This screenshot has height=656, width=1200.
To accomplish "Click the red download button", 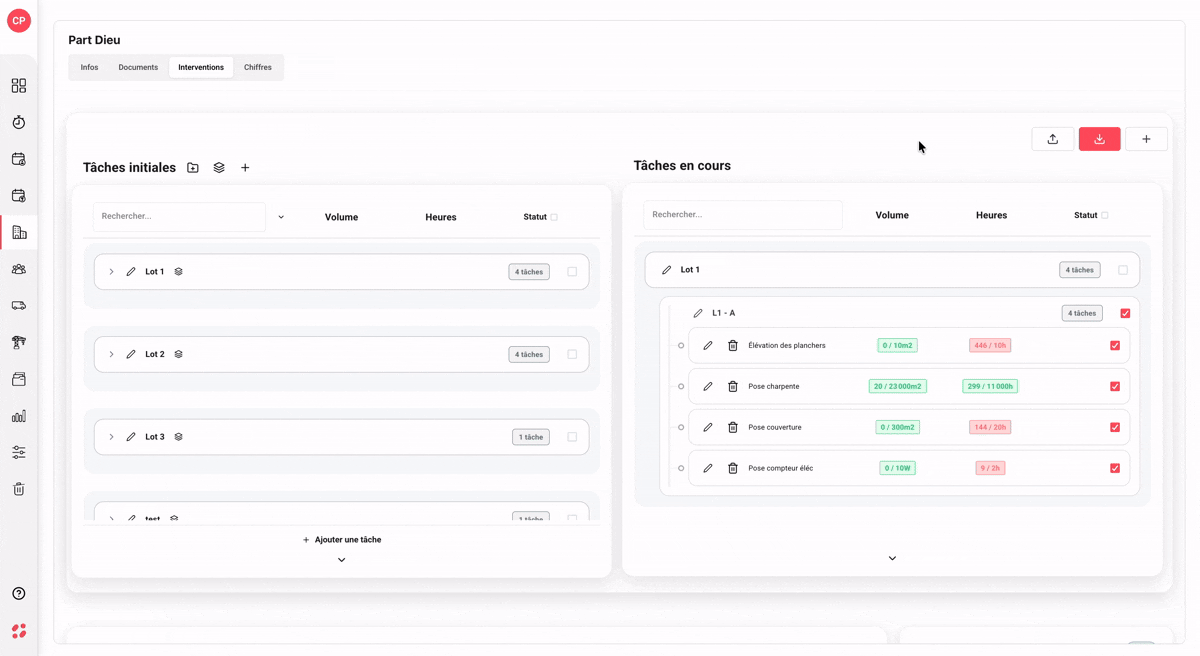I will tap(1100, 139).
